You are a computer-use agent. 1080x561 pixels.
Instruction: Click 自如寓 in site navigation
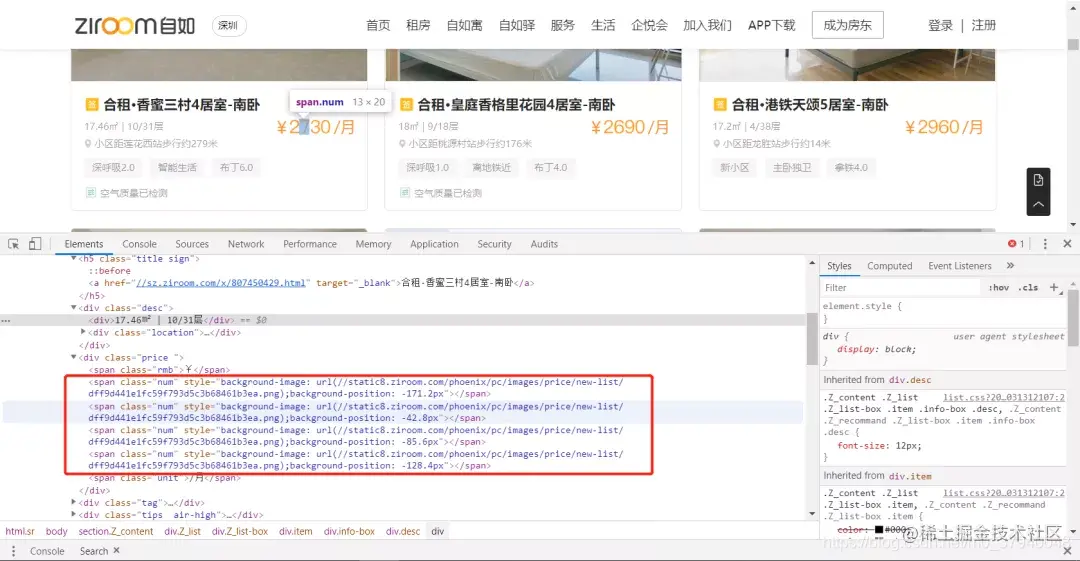pyautogui.click(x=464, y=26)
